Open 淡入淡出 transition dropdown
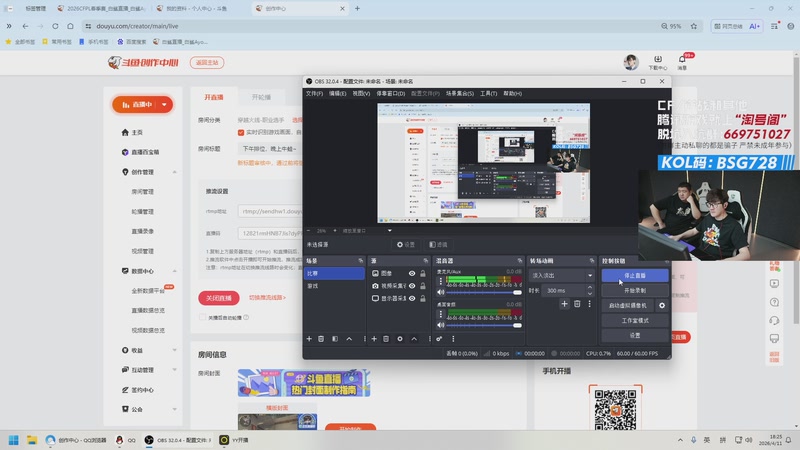Screen dimensions: 800x450 [561, 276]
